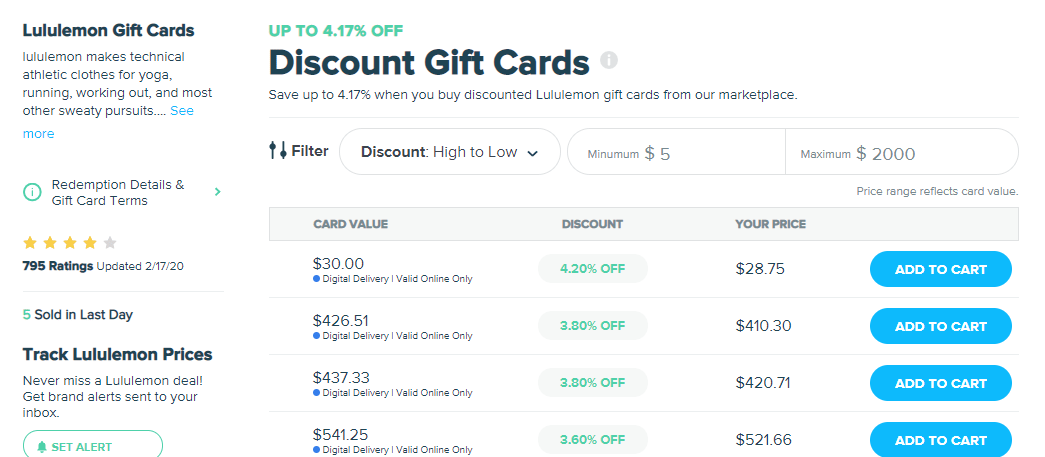Click the Card Value column header
The image size is (1045, 457).
click(x=350, y=224)
